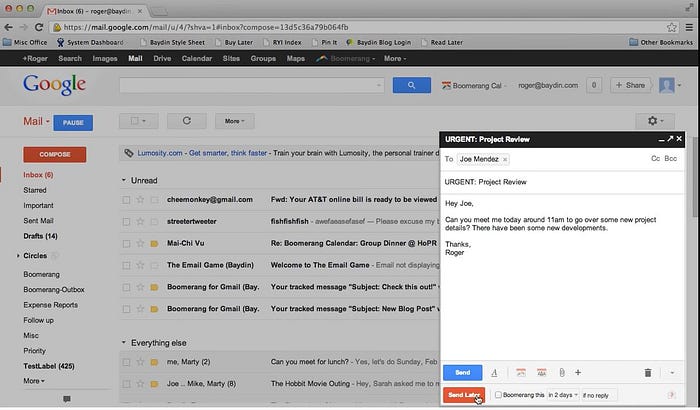Check the cheemonkey@gmail.com email checkbox
The width and height of the screenshot is (700, 410).
pyautogui.click(x=126, y=200)
